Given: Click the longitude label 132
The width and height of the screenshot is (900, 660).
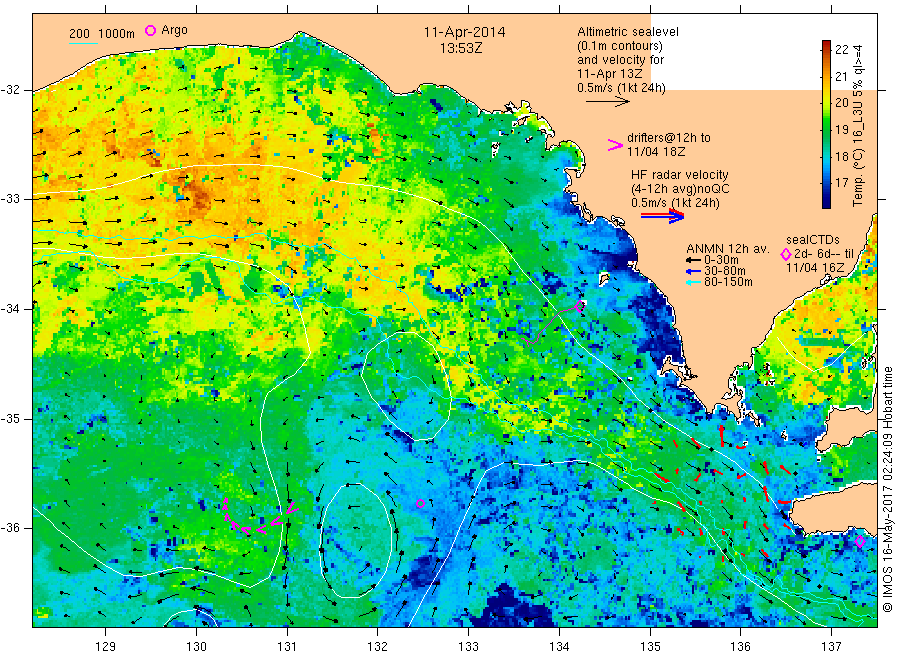Looking at the screenshot, I should 378,647.
